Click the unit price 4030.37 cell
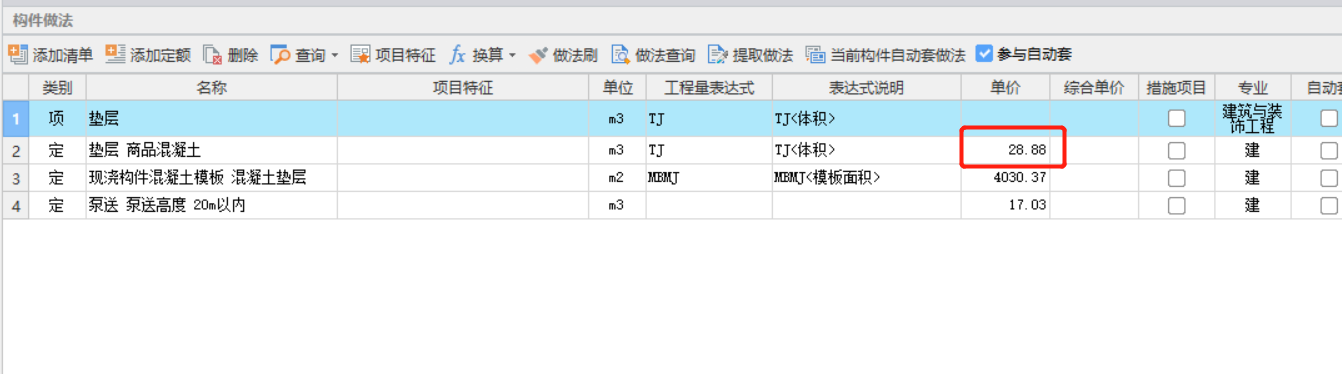1342x374 pixels. [x=1005, y=178]
